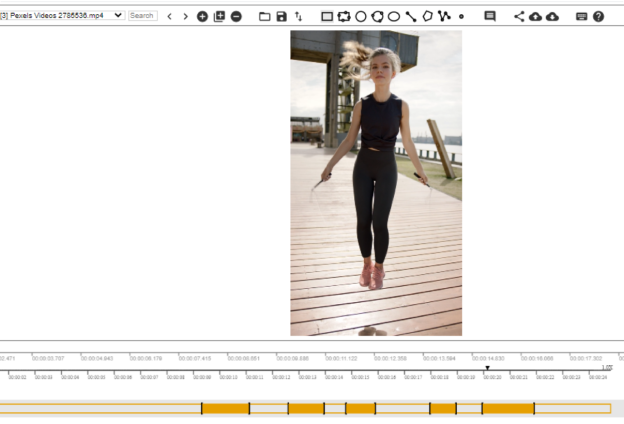Click the 00:00:03.707 time label
The height and width of the screenshot is (424, 624).
tap(48, 358)
